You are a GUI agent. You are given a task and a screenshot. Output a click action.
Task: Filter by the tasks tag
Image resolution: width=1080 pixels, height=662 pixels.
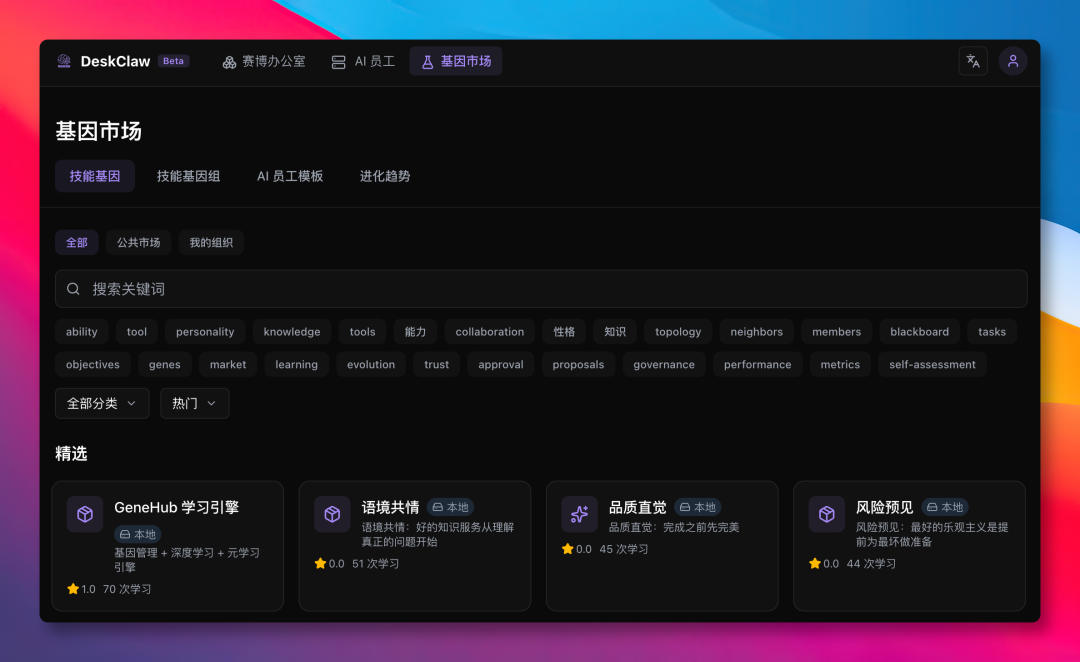tap(993, 331)
